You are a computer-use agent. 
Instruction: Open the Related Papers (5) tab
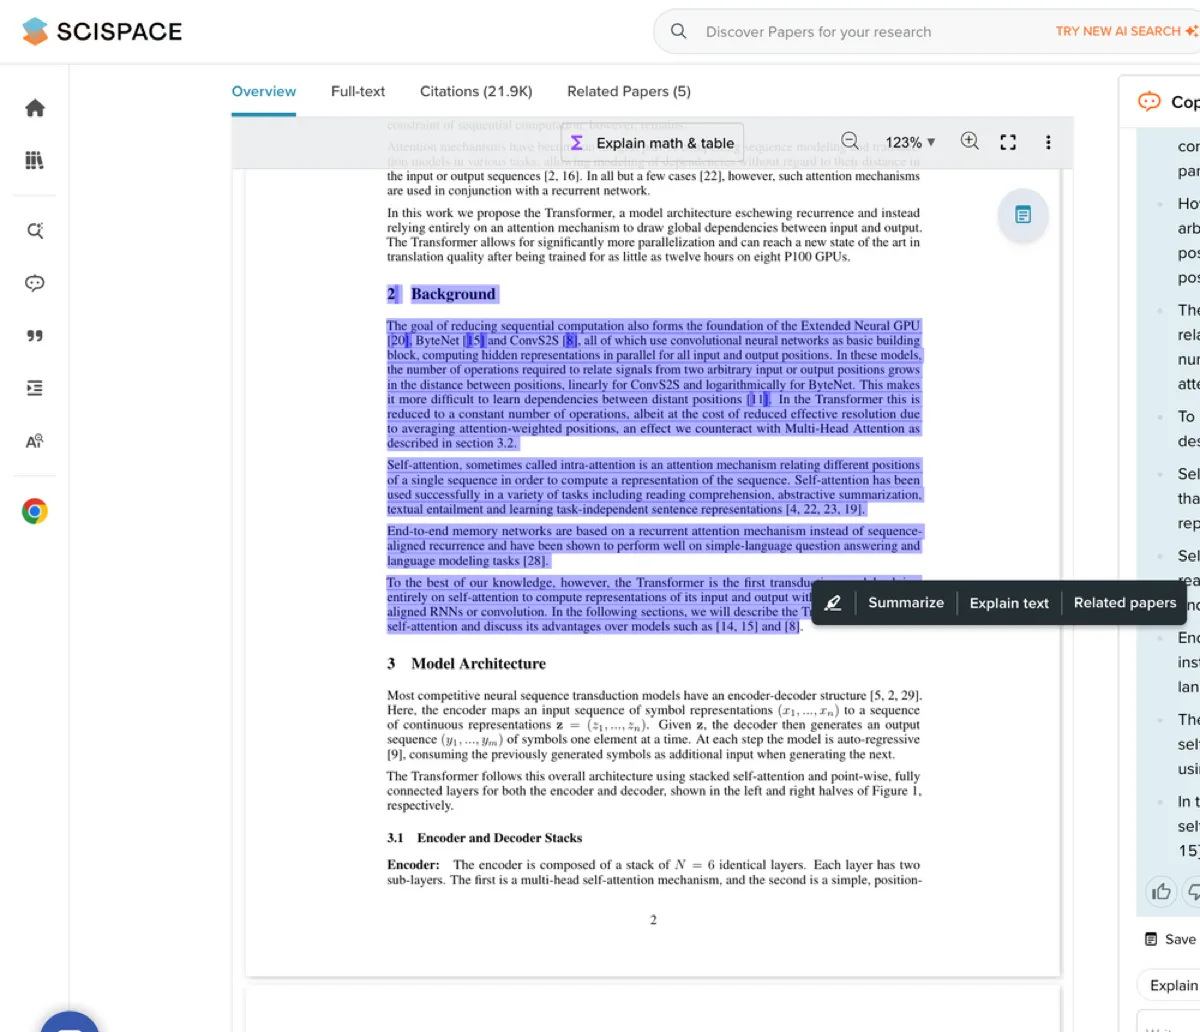click(629, 91)
